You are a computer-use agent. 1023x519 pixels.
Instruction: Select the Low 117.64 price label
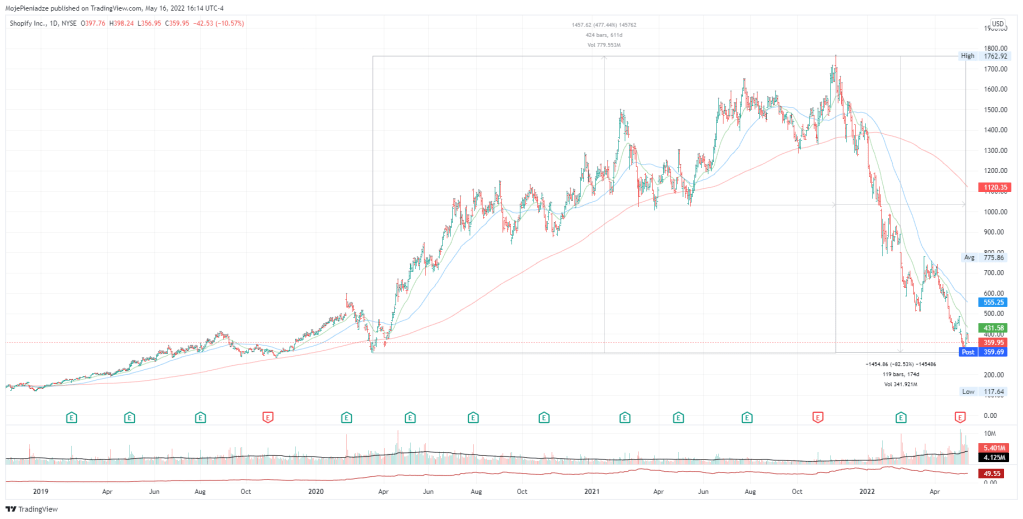tap(988, 391)
